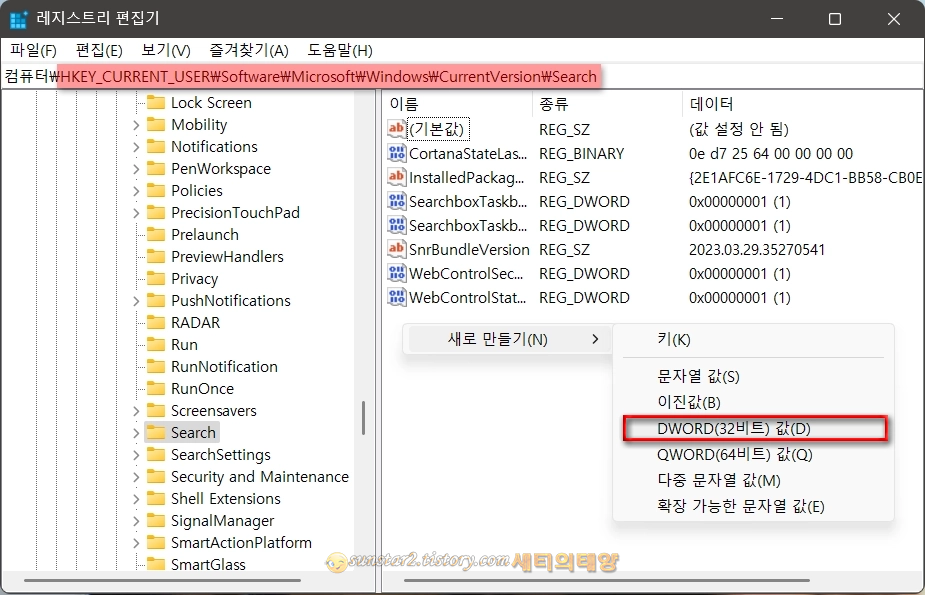Click the InstalledPackag string value icon
This screenshot has width=925, height=595.
(x=394, y=177)
